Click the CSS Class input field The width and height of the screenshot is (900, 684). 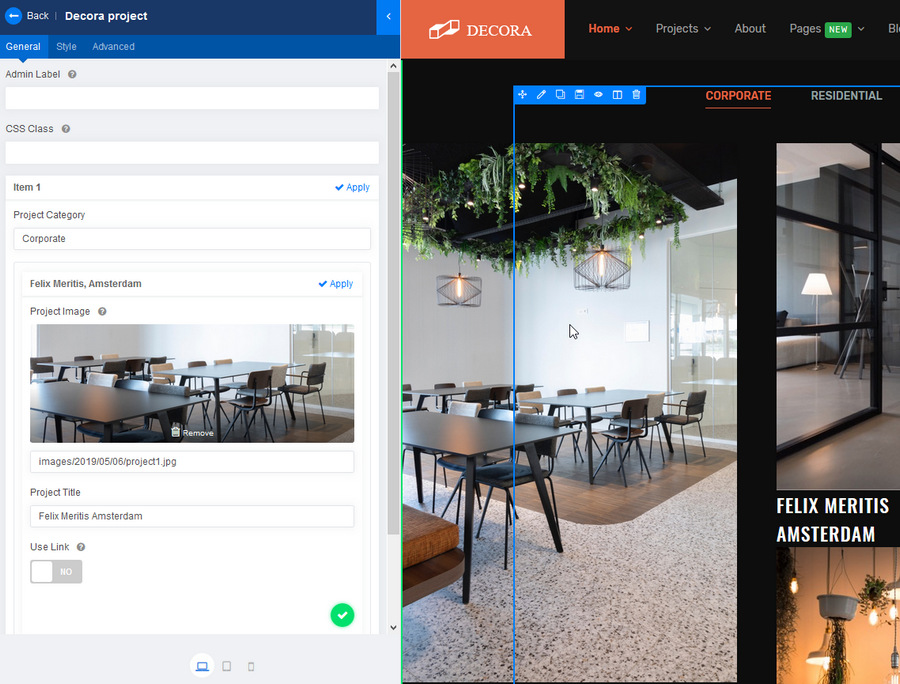192,153
